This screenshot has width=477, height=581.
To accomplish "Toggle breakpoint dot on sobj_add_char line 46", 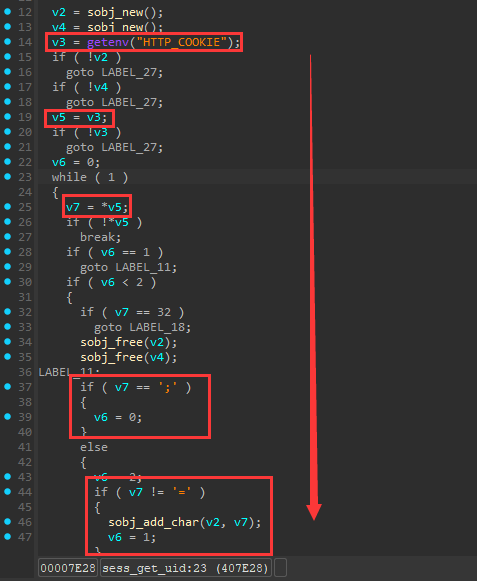I will (7, 521).
